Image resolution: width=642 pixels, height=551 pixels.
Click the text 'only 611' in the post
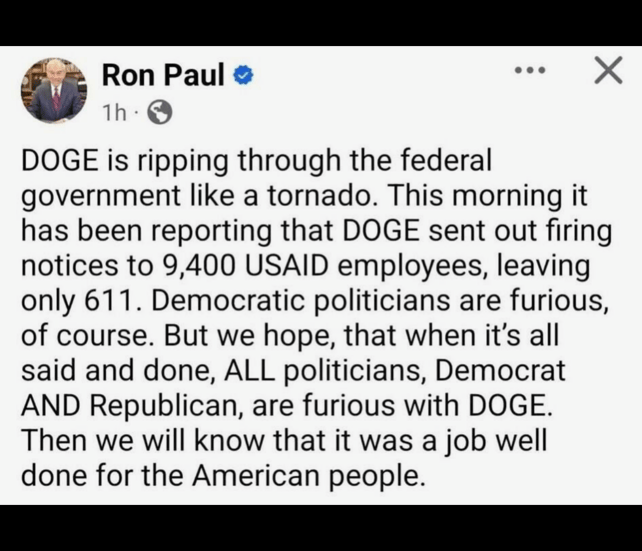point(78,301)
